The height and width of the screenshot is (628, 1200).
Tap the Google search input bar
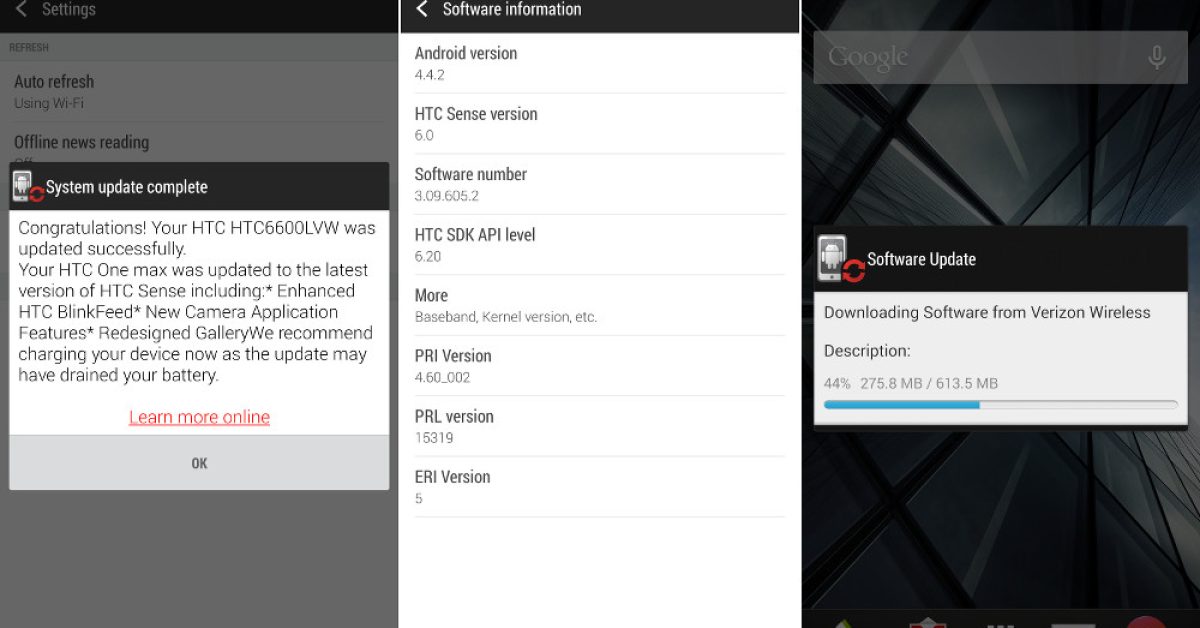[x=1000, y=57]
